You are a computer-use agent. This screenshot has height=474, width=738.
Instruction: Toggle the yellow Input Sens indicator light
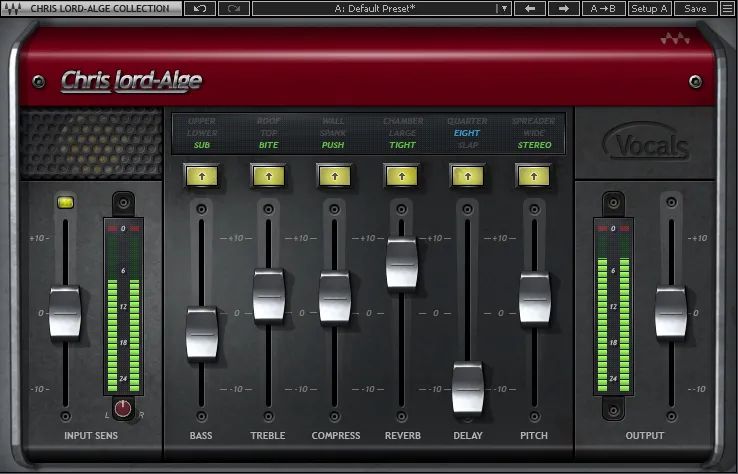(65, 202)
